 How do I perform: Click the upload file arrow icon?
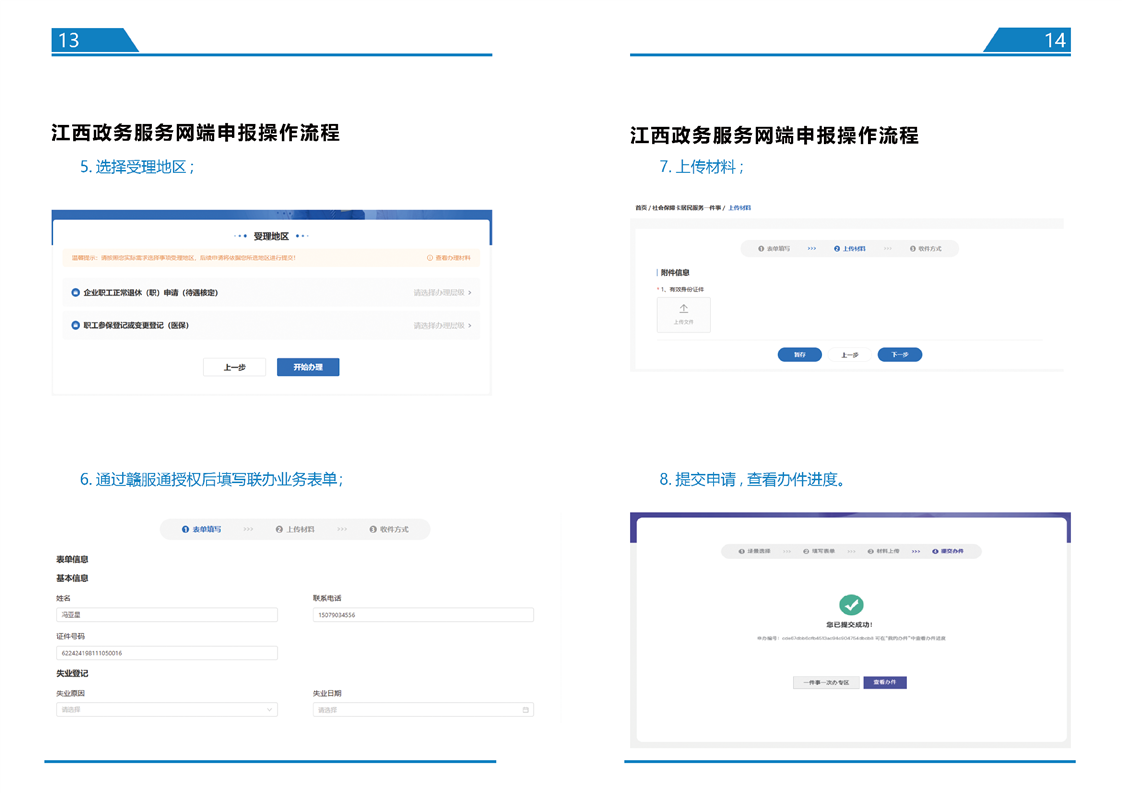point(684,310)
